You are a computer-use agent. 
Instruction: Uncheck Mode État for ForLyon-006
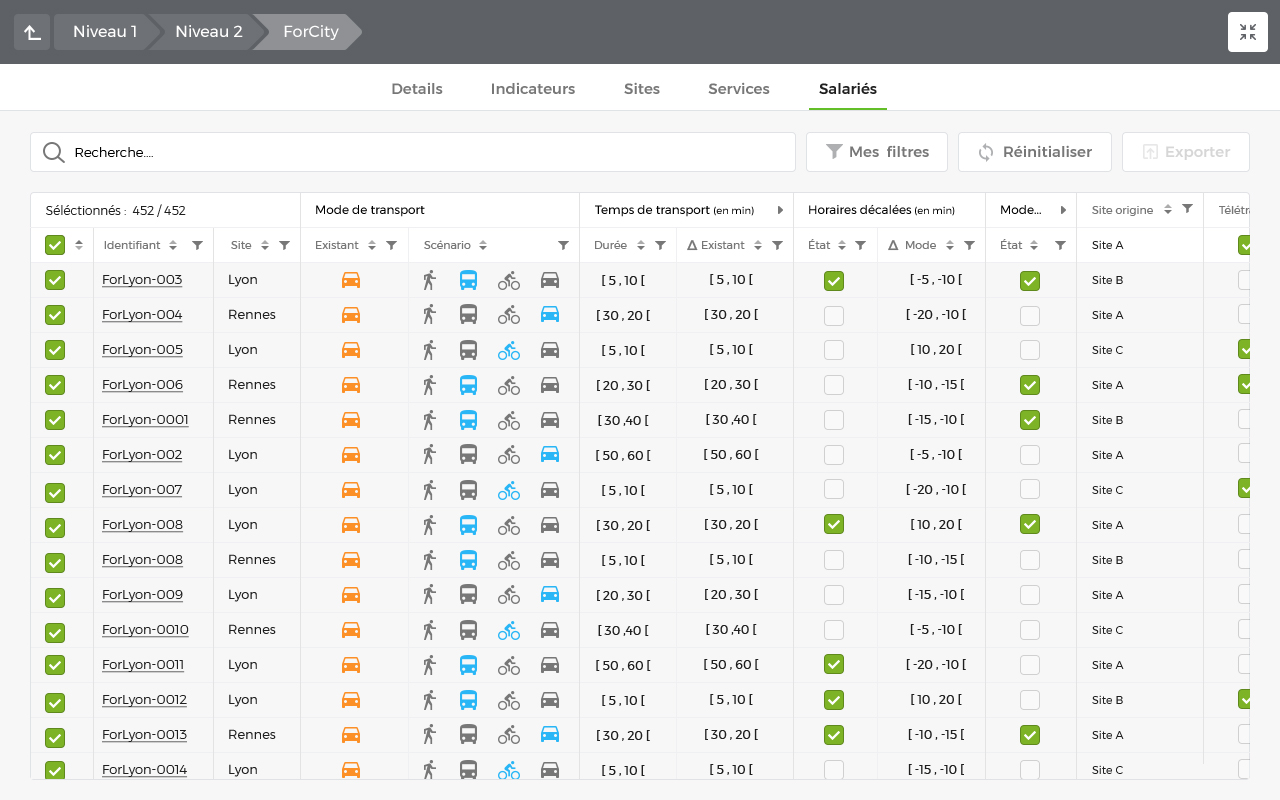(x=1030, y=385)
